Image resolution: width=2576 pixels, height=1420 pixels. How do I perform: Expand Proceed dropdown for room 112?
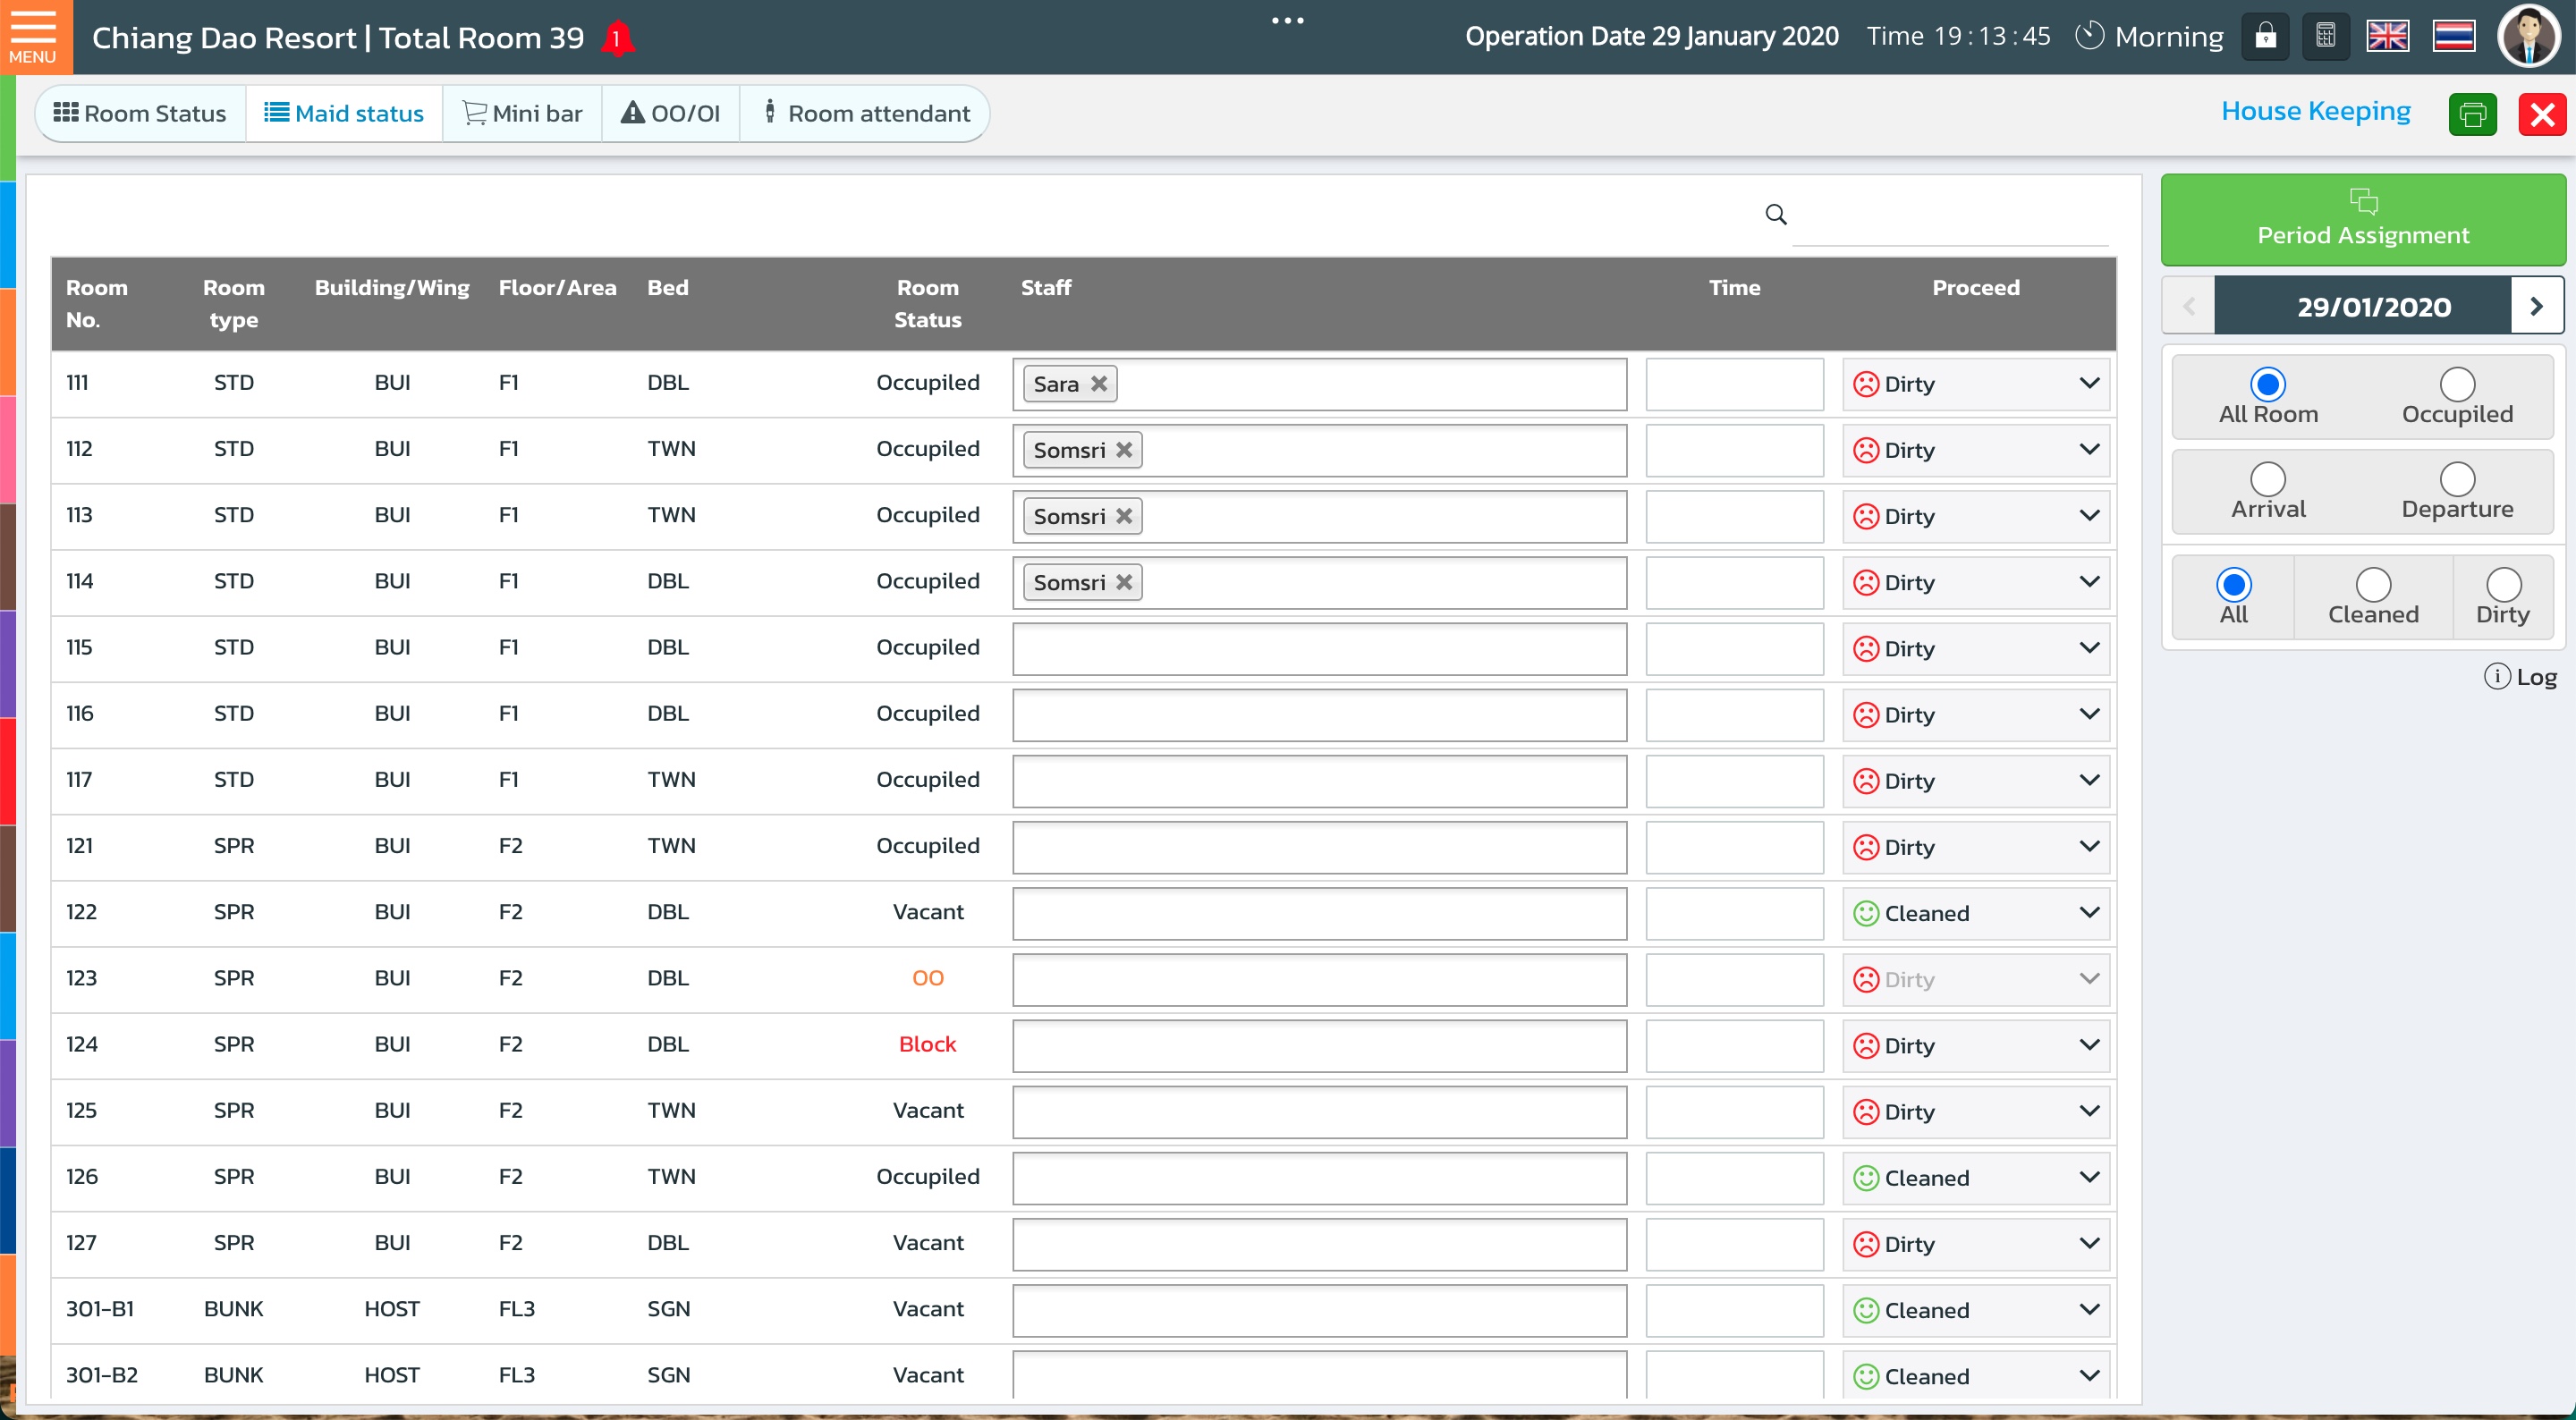coord(2088,450)
